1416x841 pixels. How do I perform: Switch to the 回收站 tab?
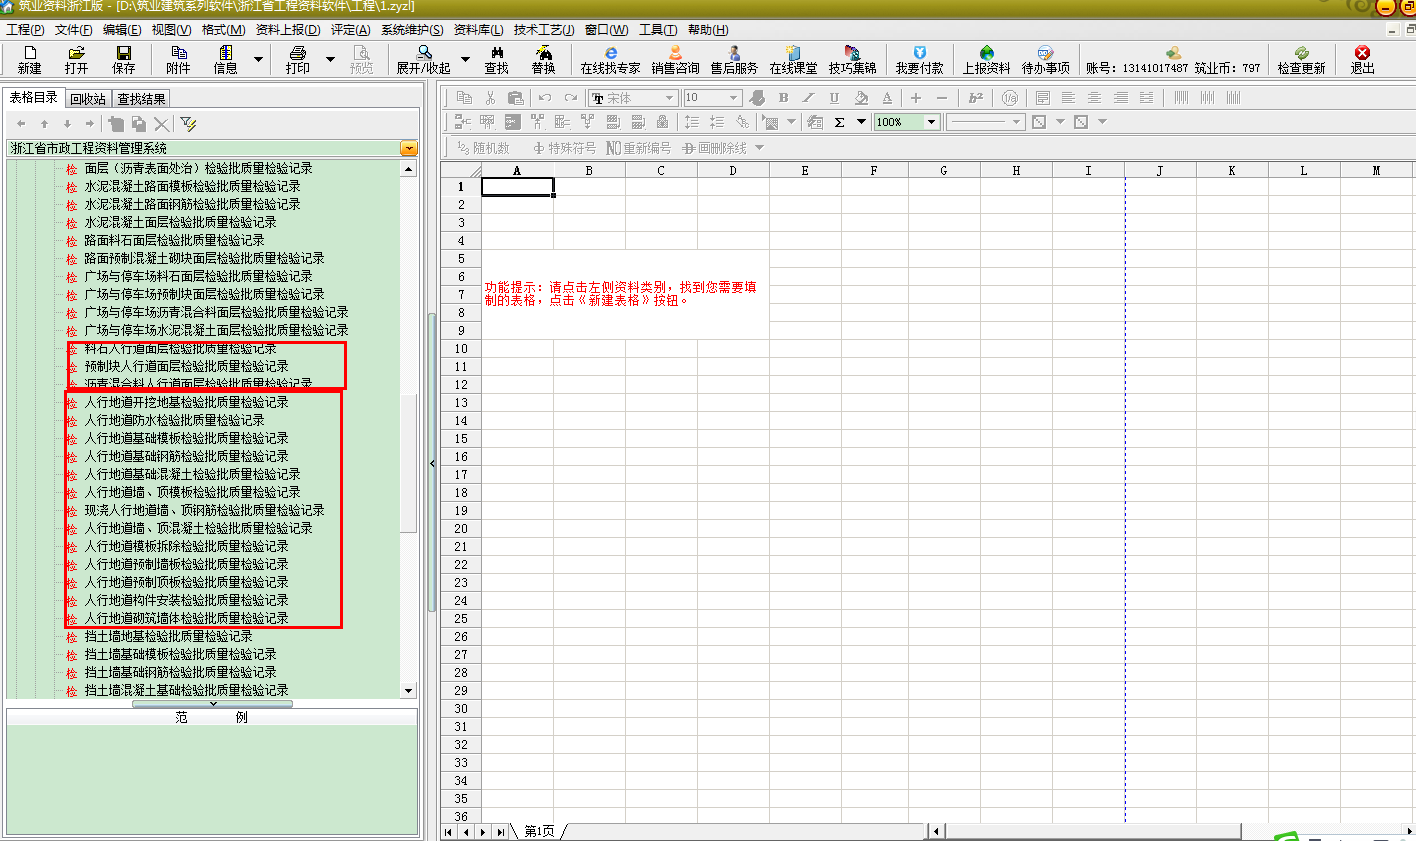(88, 99)
